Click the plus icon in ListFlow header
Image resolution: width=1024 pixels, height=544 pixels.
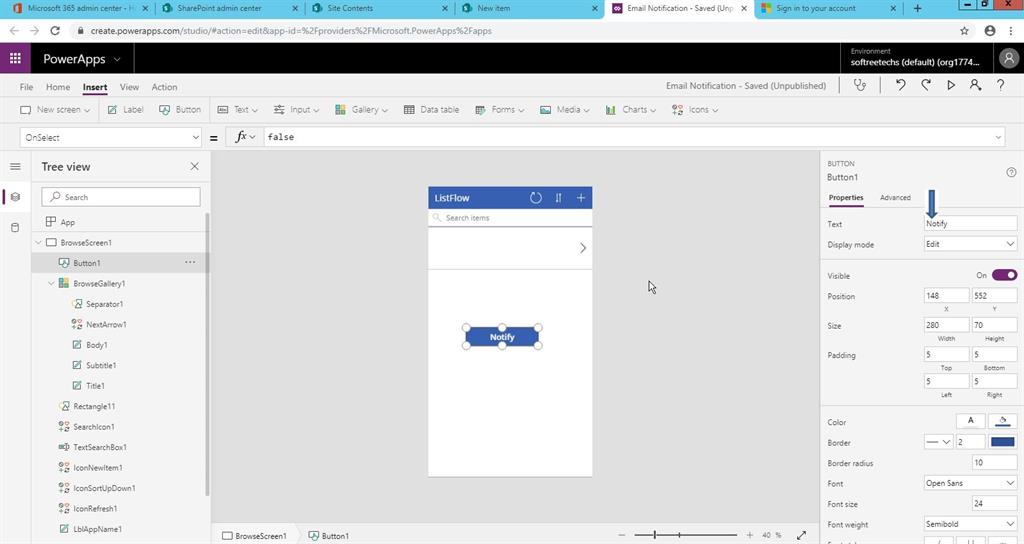click(581, 198)
